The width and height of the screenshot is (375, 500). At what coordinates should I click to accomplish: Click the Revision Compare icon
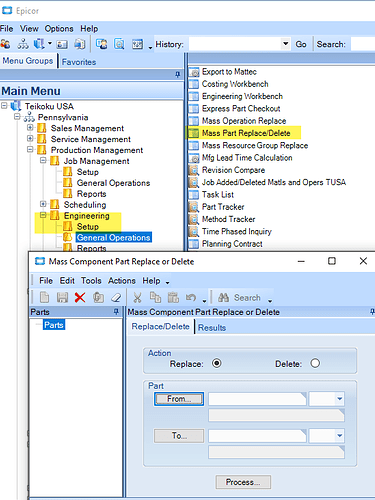[x=194, y=170]
